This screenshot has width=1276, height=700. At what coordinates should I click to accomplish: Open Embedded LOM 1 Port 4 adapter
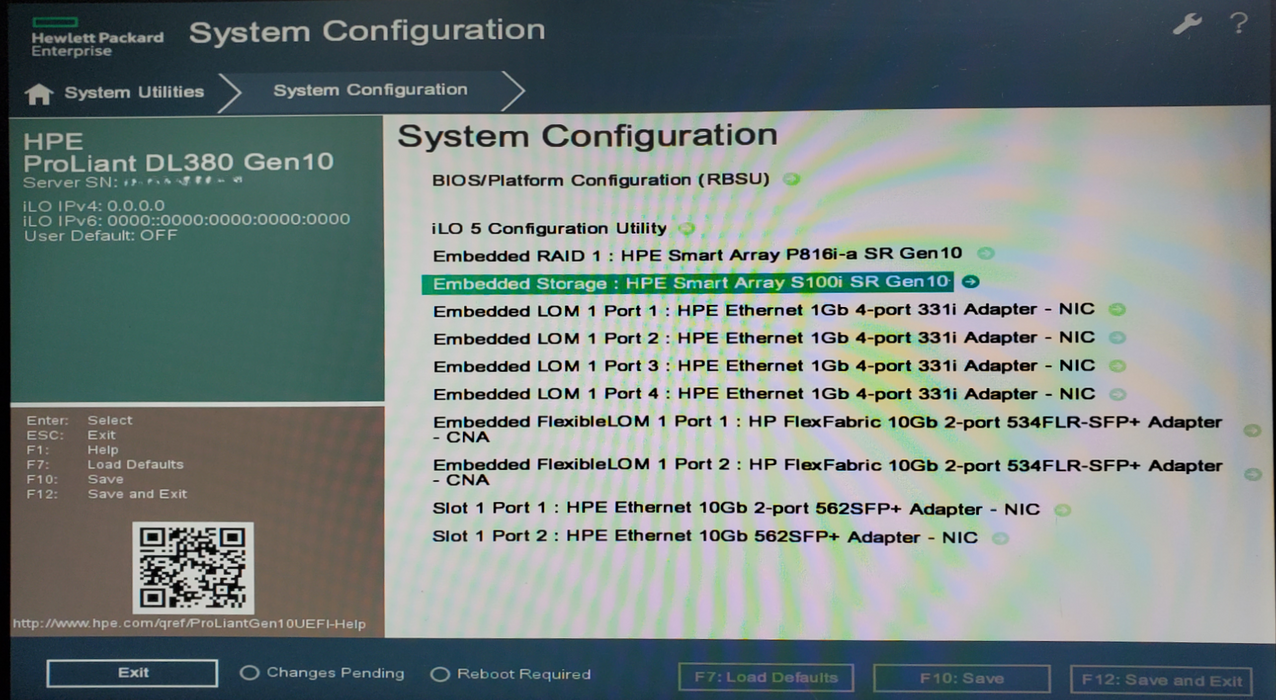click(x=764, y=394)
